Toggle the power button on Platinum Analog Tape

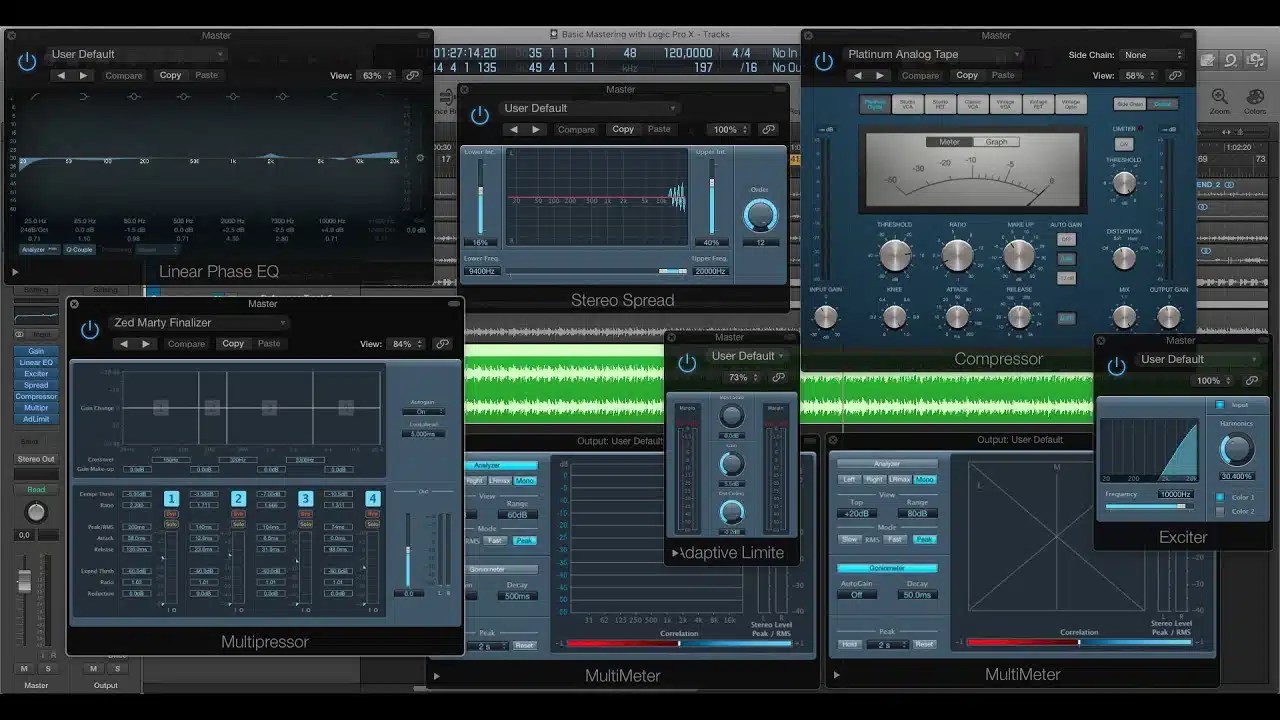823,60
